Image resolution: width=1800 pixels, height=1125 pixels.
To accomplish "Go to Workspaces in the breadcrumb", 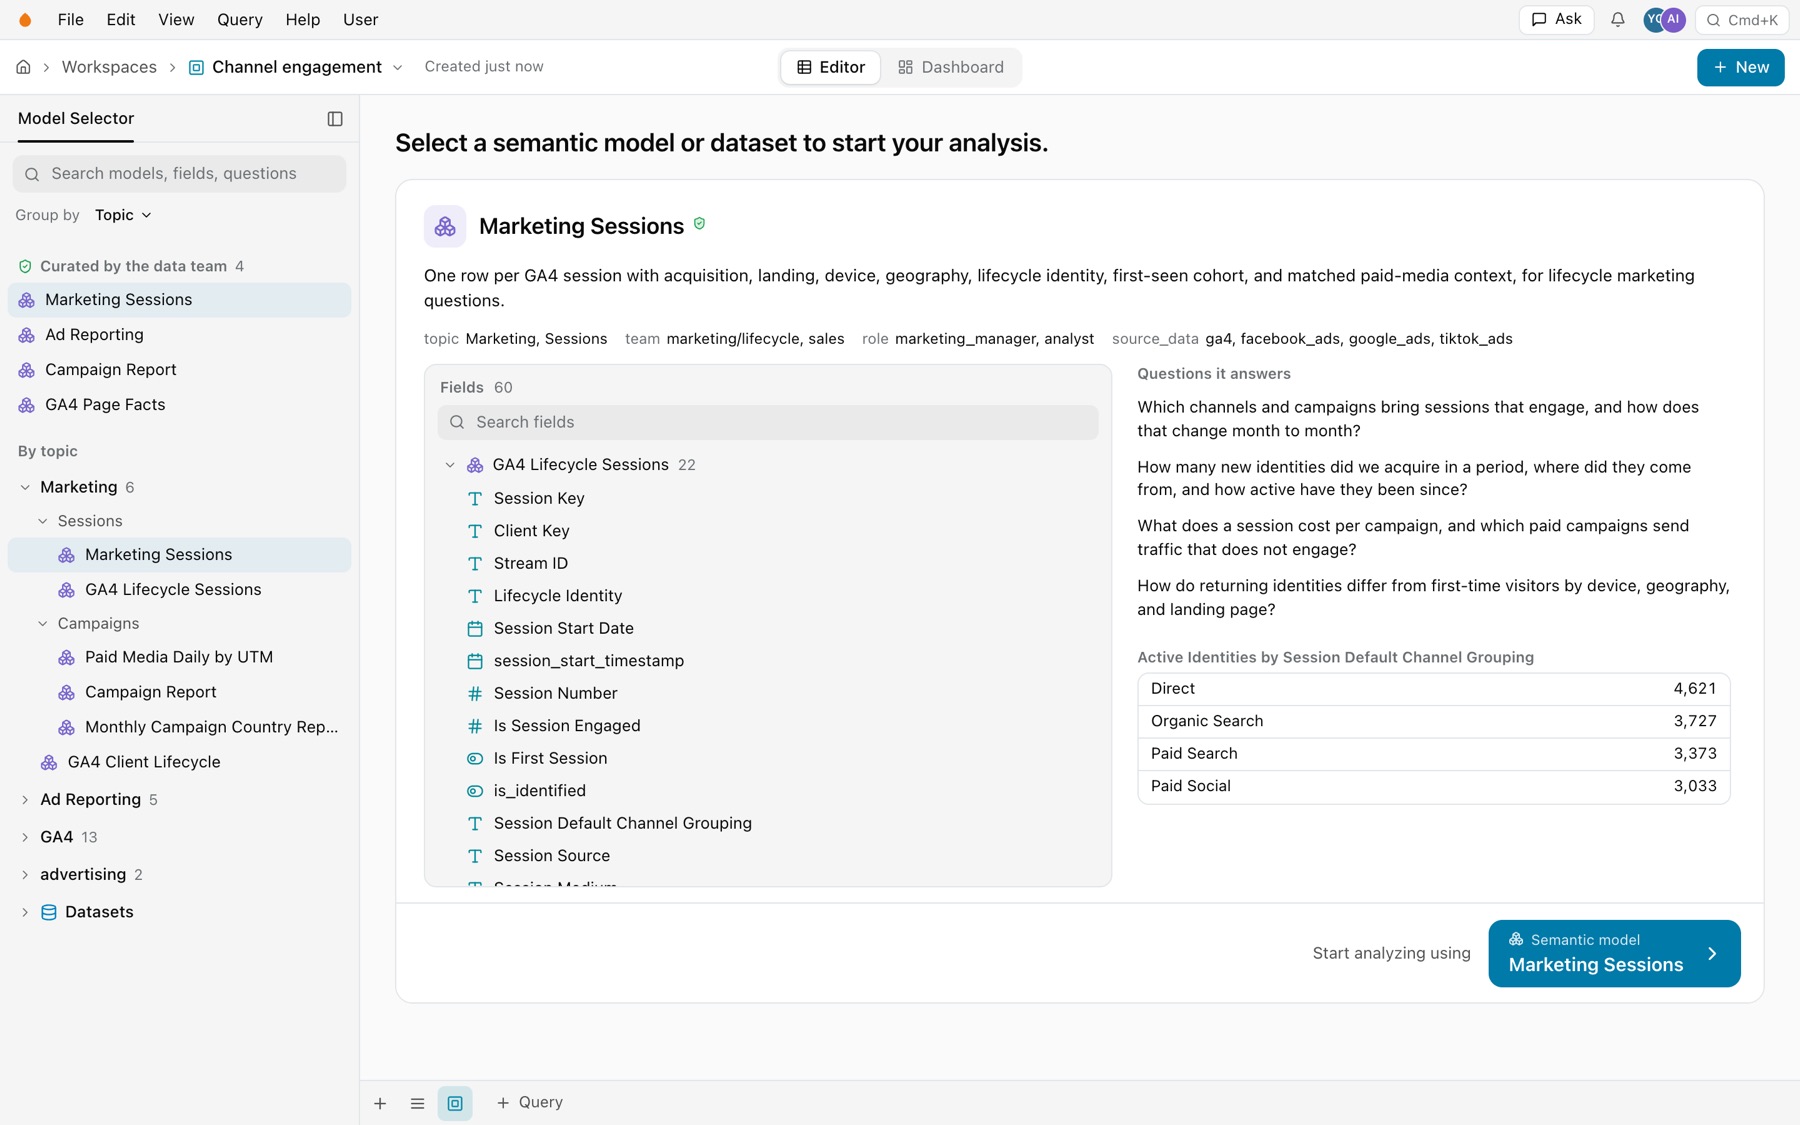I will pyautogui.click(x=109, y=67).
